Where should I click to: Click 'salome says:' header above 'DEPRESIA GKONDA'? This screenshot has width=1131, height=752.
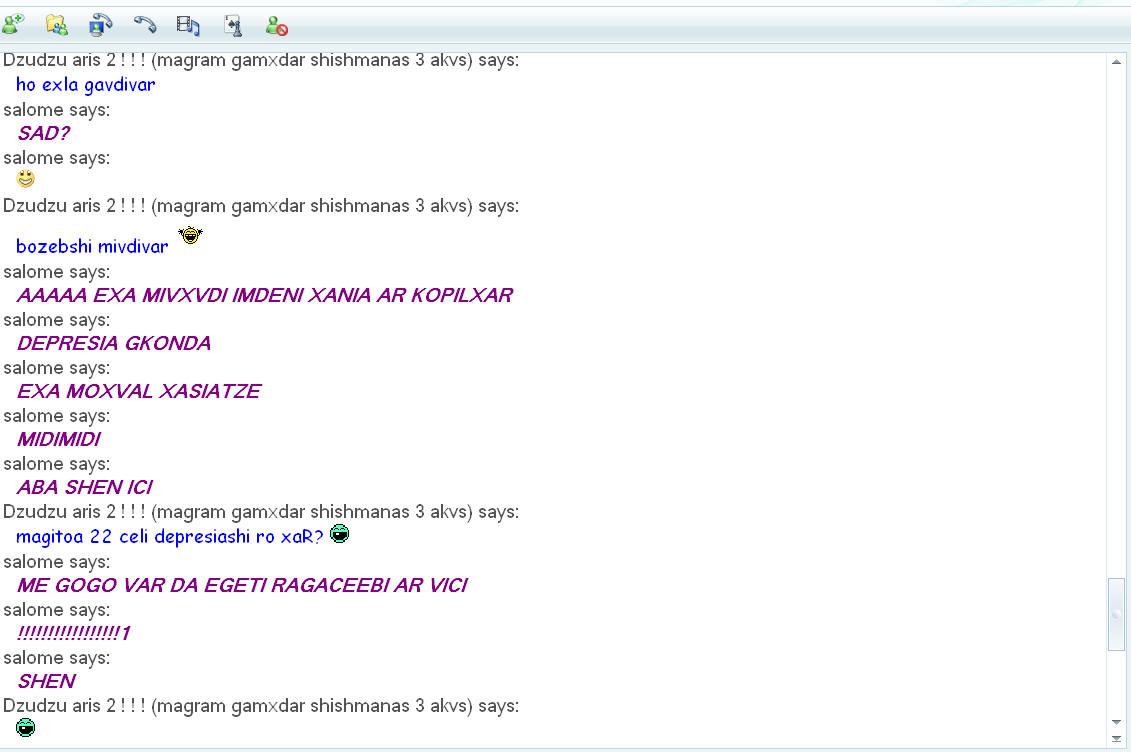56,320
